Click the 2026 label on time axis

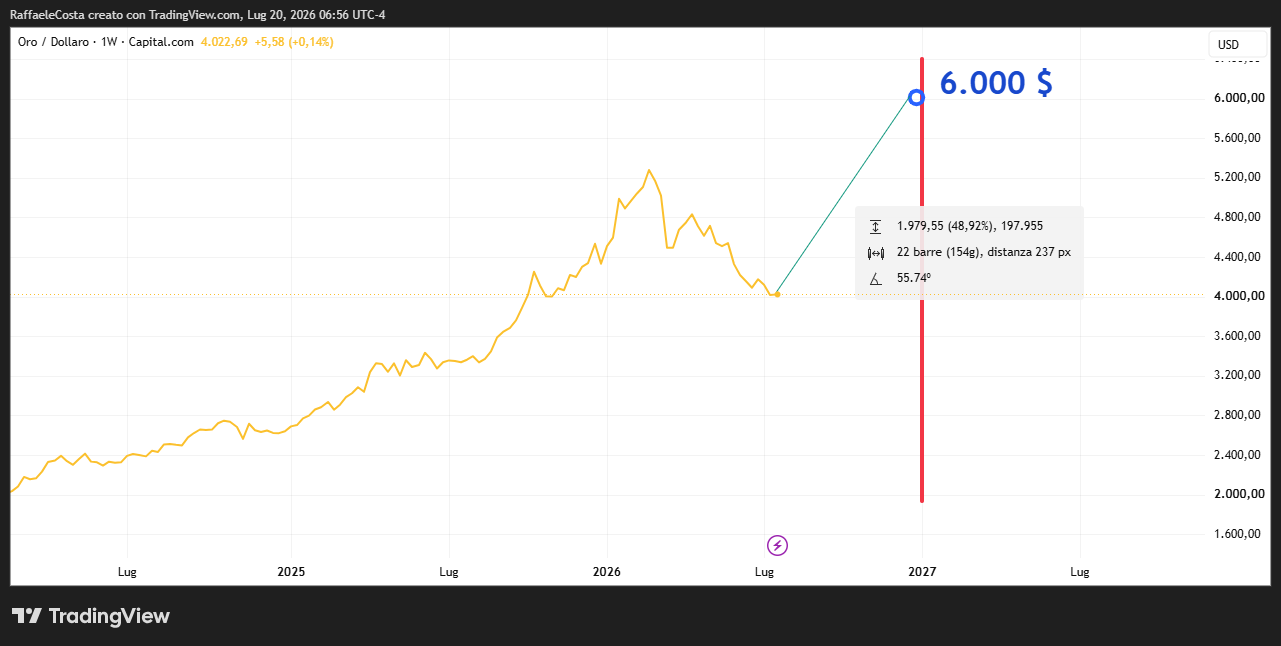(607, 572)
